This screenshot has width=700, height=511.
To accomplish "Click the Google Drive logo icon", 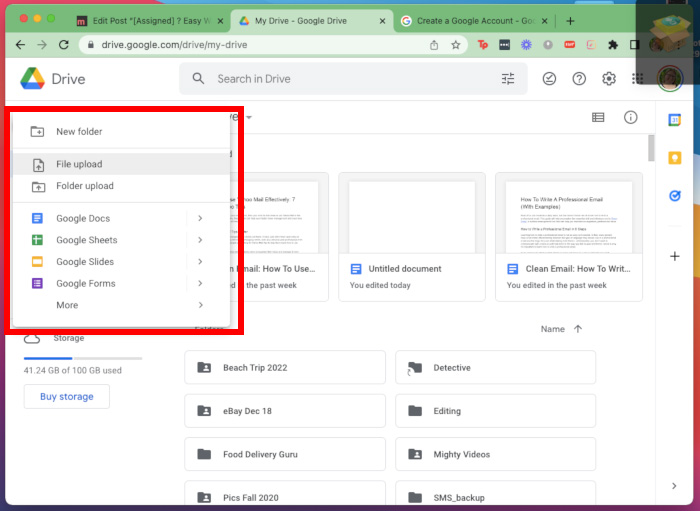I will [x=33, y=79].
